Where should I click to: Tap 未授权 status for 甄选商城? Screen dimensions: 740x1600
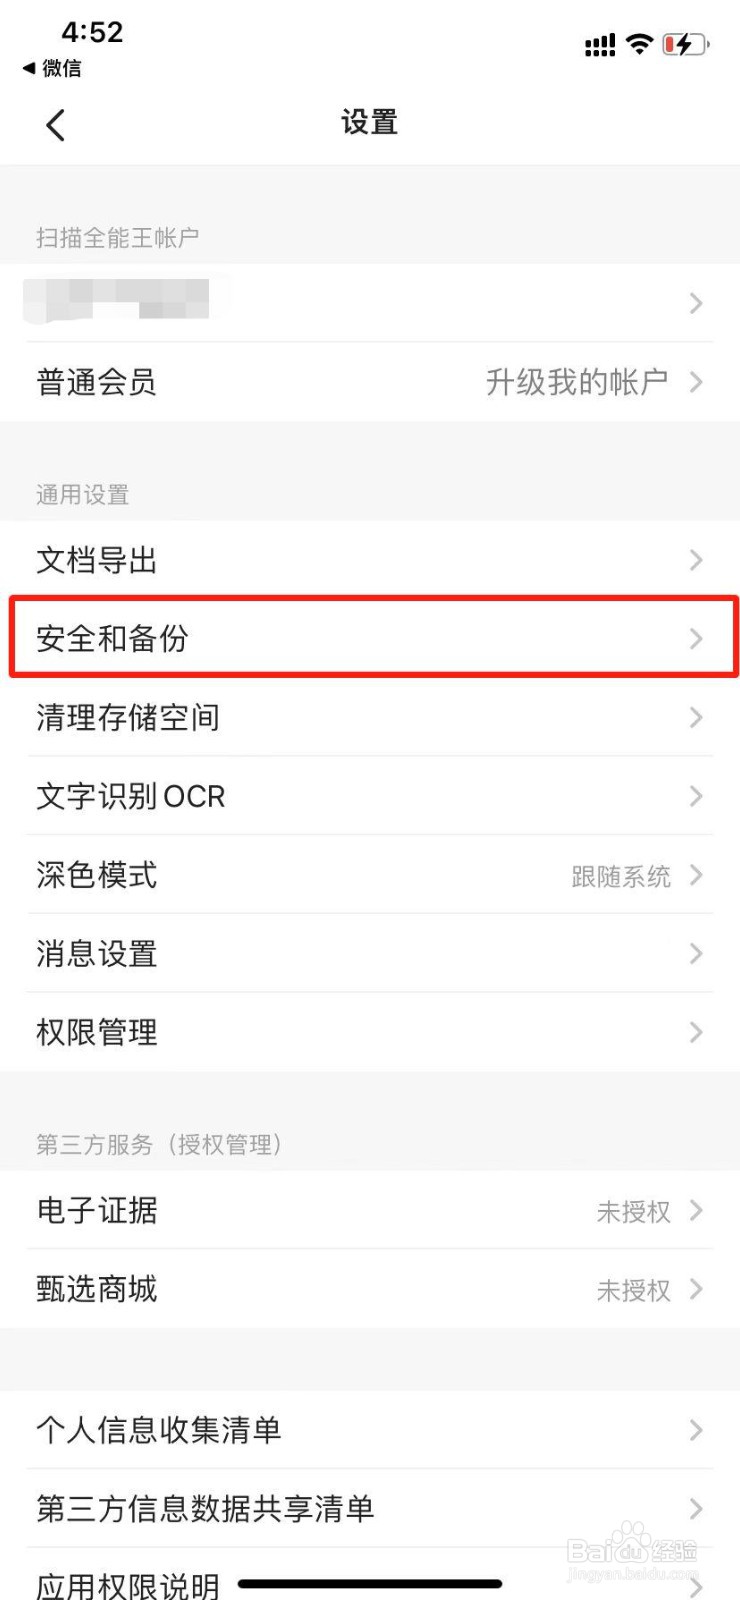(x=633, y=1291)
